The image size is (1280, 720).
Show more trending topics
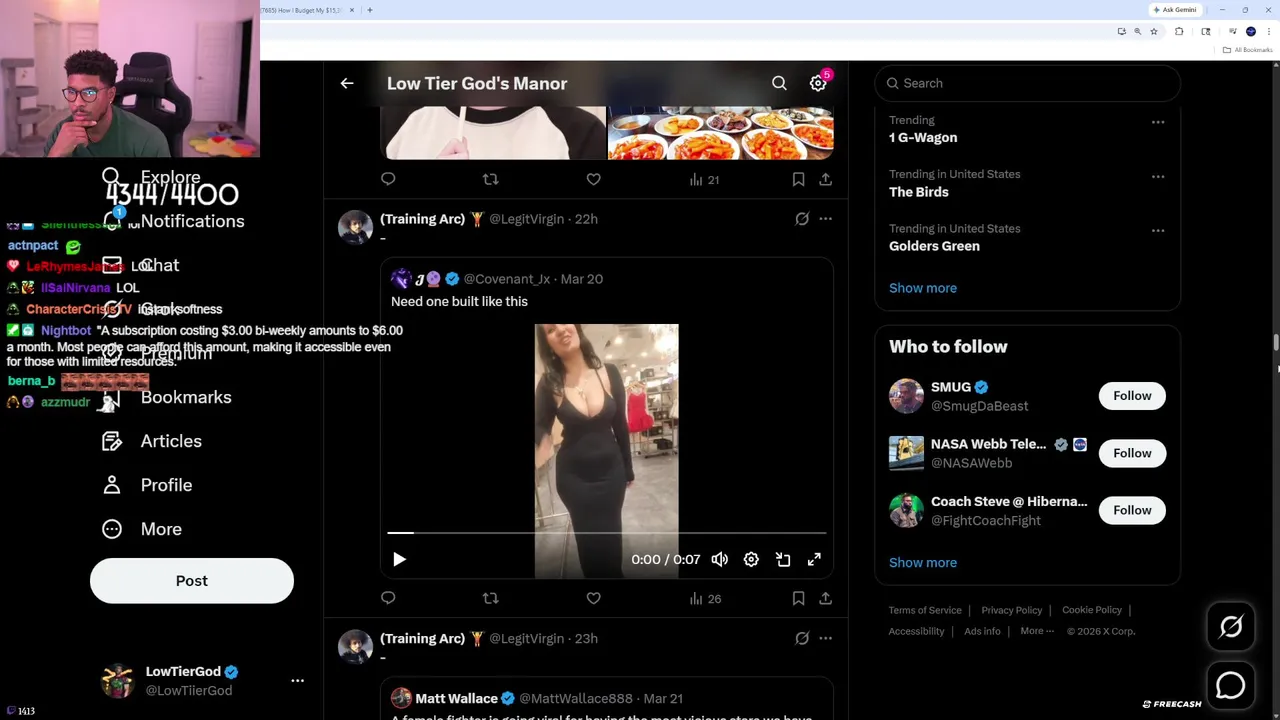point(923,288)
